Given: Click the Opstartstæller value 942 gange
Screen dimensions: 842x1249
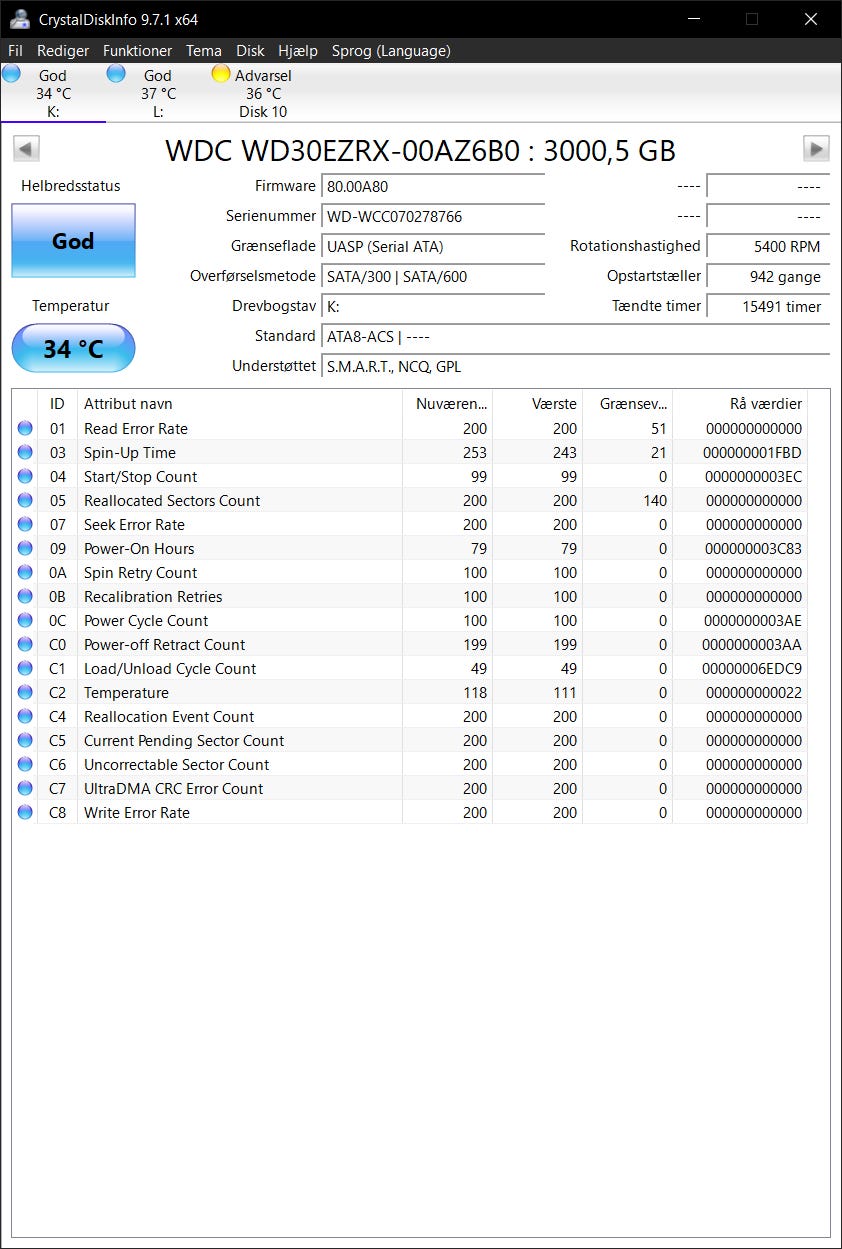Looking at the screenshot, I should click(768, 277).
